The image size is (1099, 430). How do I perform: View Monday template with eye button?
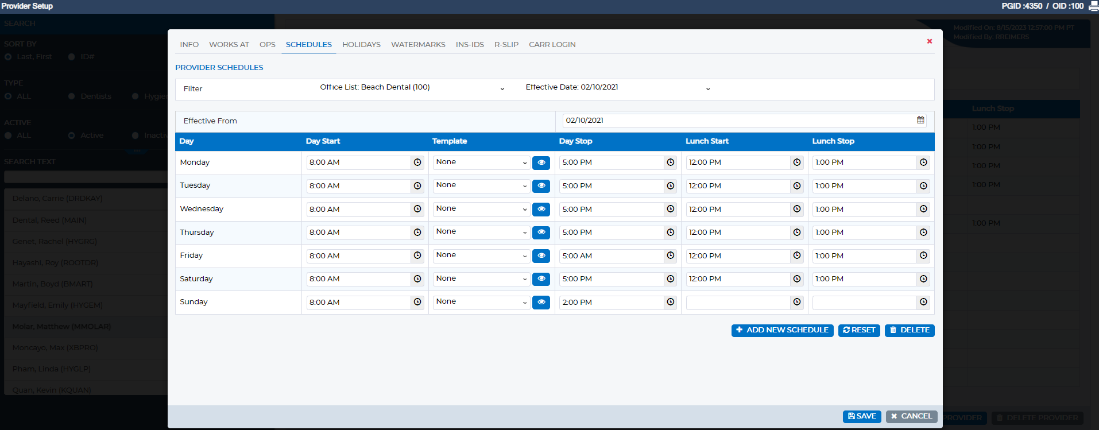click(541, 162)
